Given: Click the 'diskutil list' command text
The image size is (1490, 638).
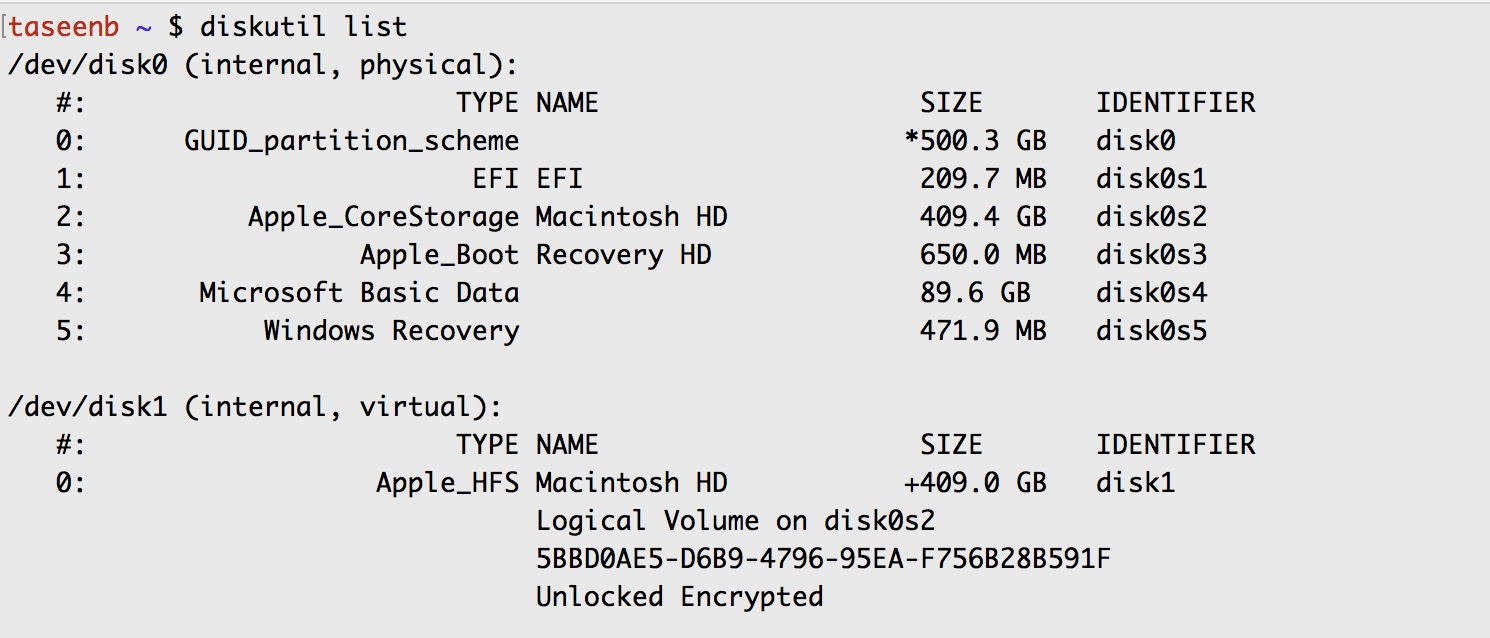Looking at the screenshot, I should pos(303,27).
